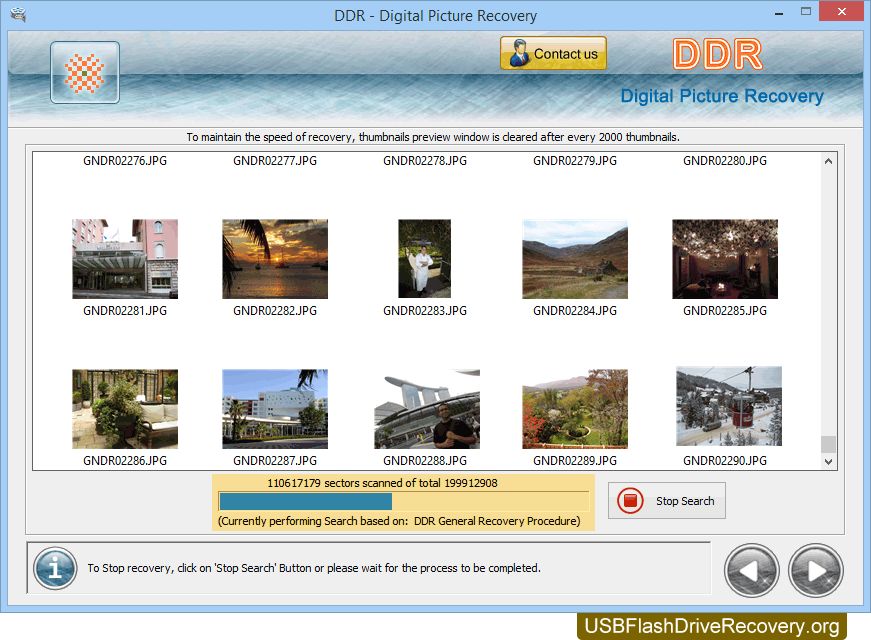Click file name GNDR02279.JPG

pyautogui.click(x=575, y=161)
